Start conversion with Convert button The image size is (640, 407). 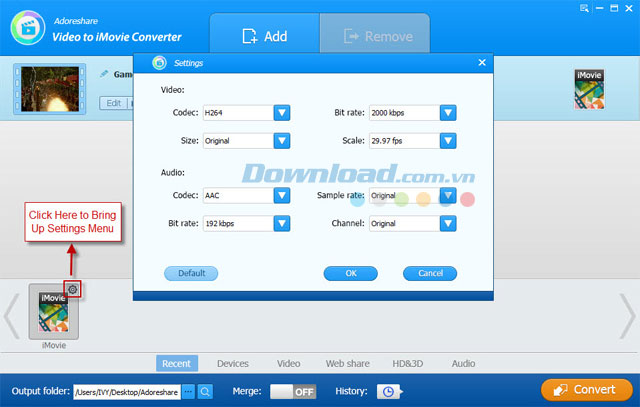[587, 390]
